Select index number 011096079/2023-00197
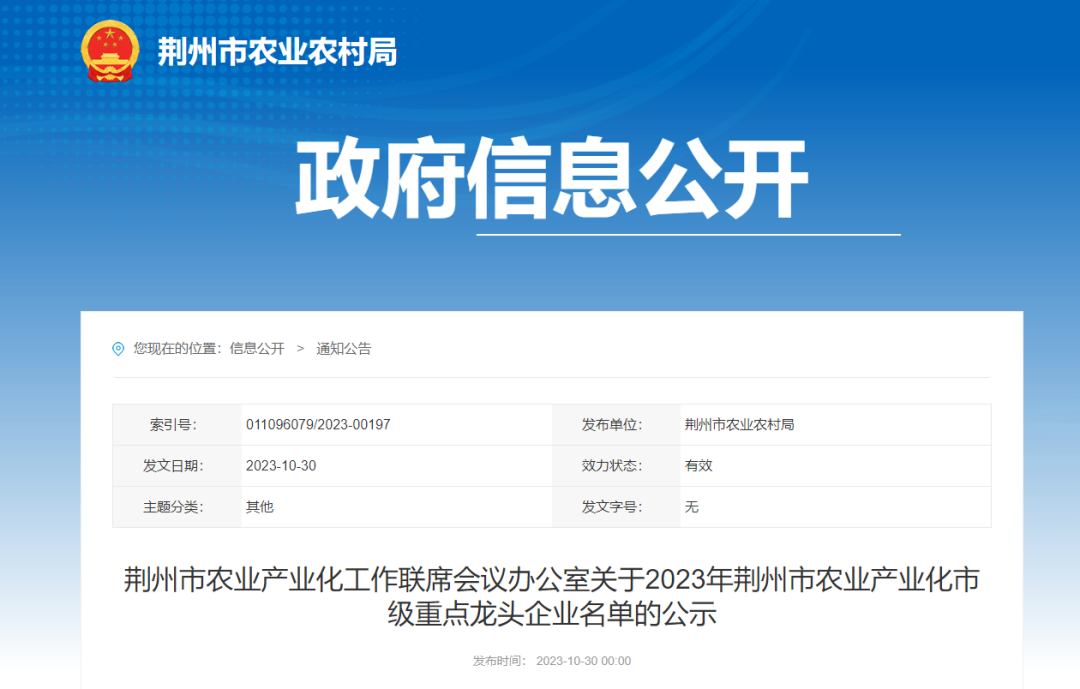 pyautogui.click(x=320, y=424)
